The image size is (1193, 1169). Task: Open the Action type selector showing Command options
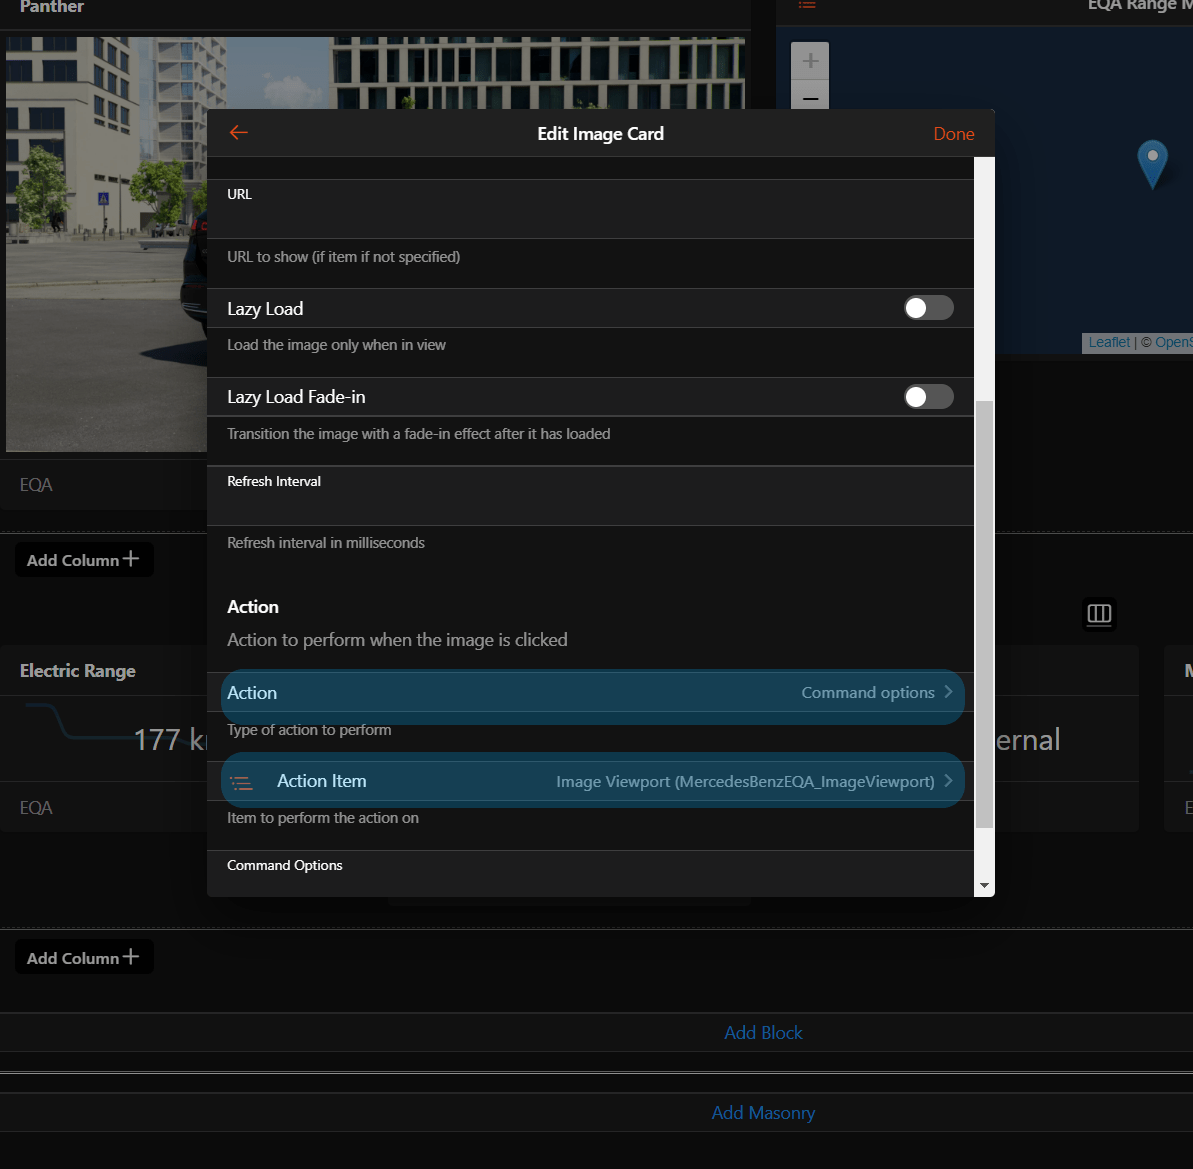592,693
